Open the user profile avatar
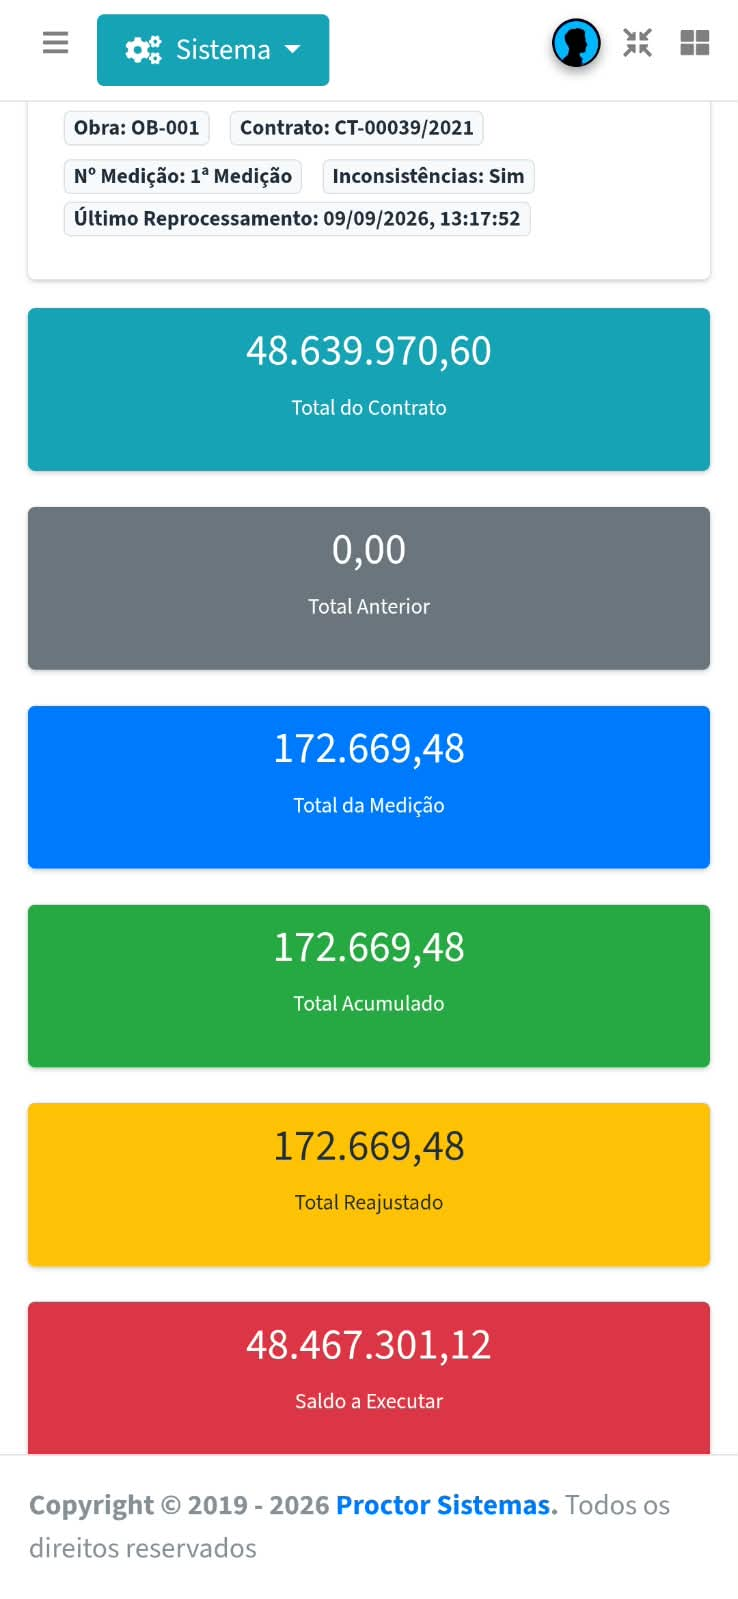The width and height of the screenshot is (738, 1599). pos(576,43)
